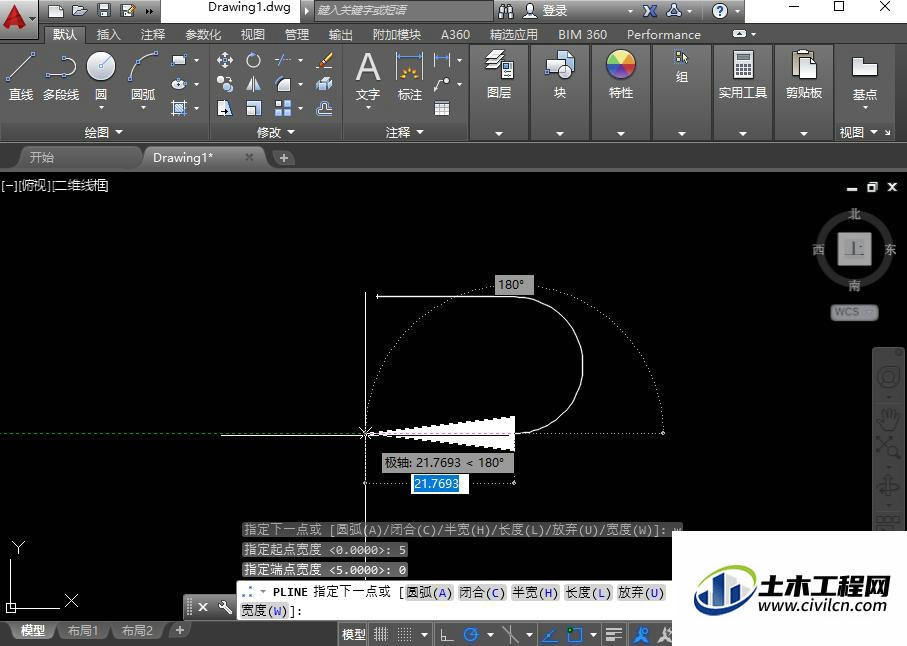Expand the 绘图 panel dropdown
Screen dimensions: 907x646
[104, 132]
